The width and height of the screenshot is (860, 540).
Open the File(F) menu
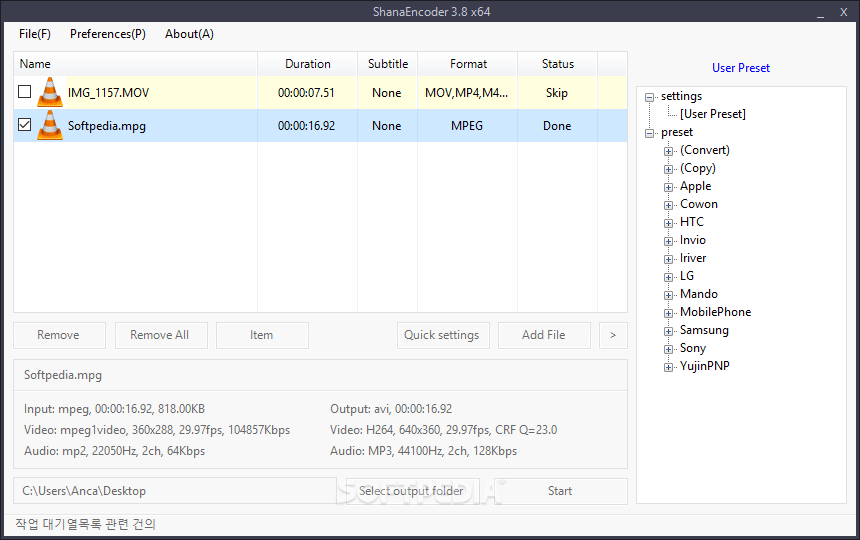coord(35,34)
